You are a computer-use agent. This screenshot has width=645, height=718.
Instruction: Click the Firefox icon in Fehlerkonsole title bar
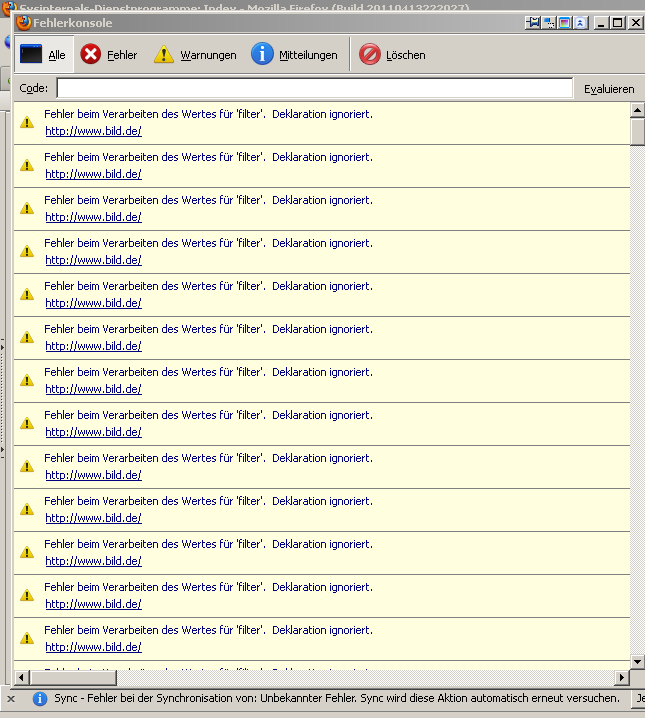tap(24, 22)
